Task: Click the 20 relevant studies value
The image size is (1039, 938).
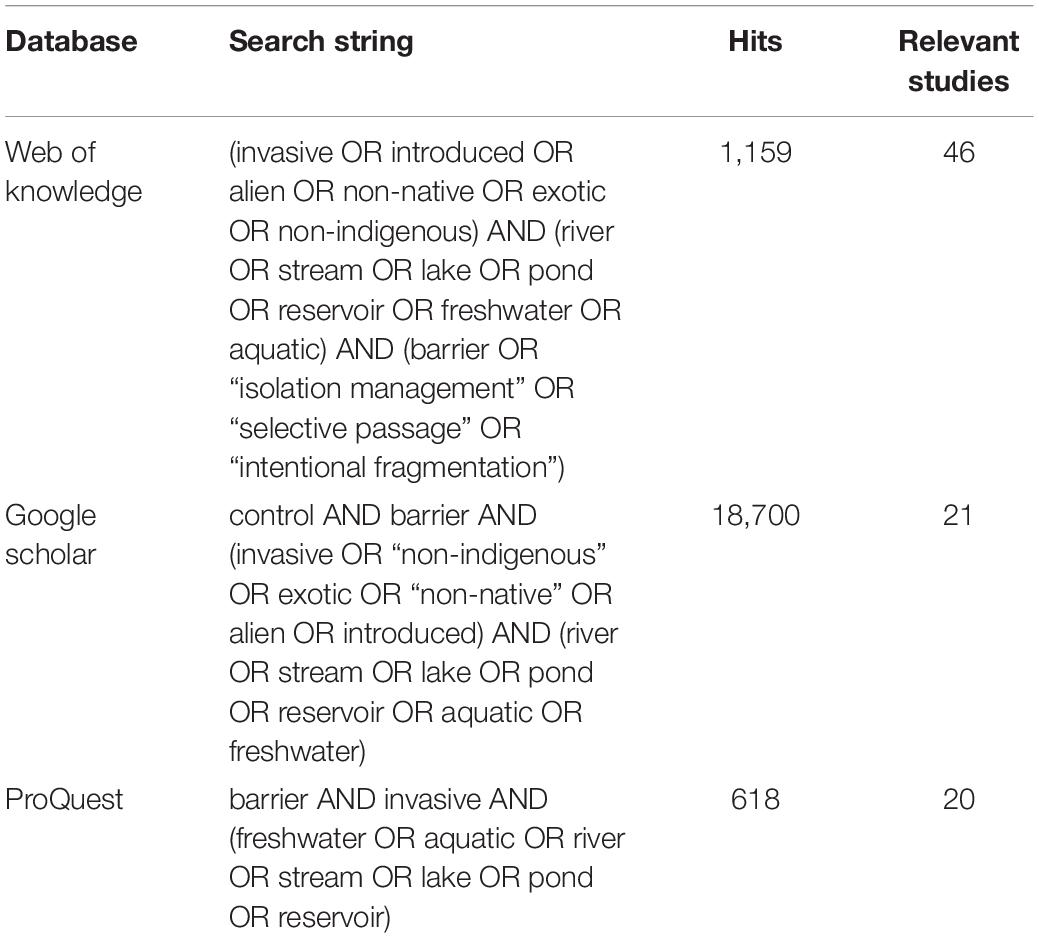Action: [959, 799]
